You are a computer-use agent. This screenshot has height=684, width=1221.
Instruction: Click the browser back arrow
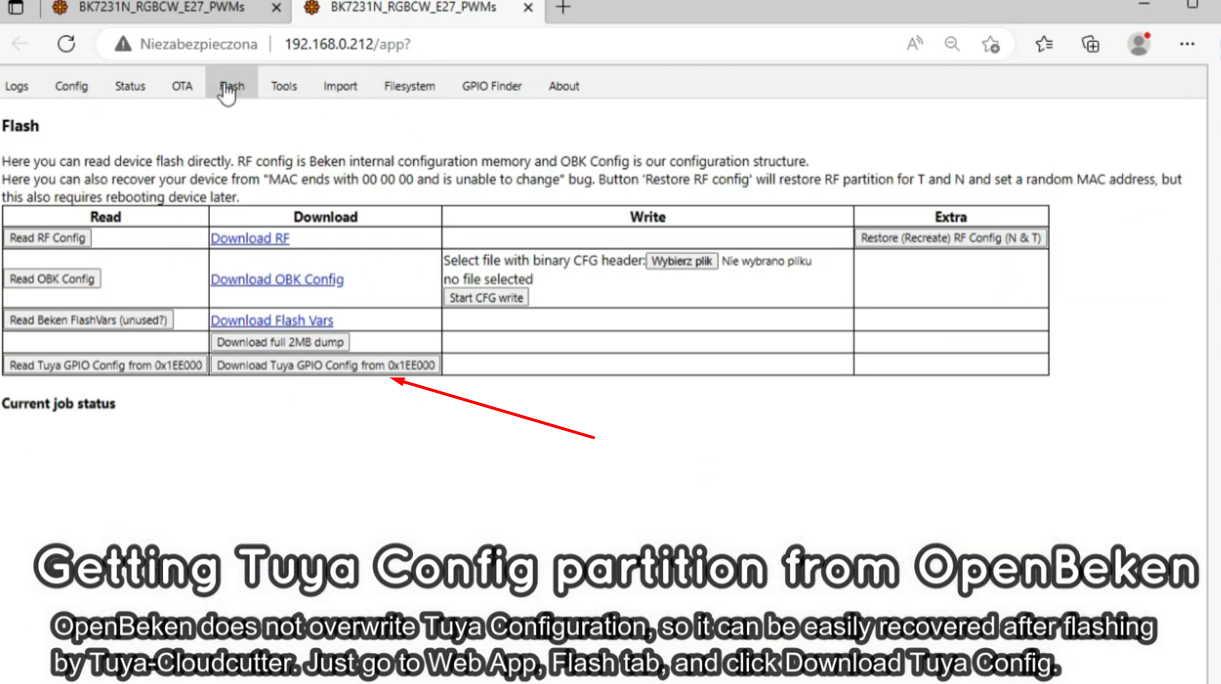pos(20,44)
